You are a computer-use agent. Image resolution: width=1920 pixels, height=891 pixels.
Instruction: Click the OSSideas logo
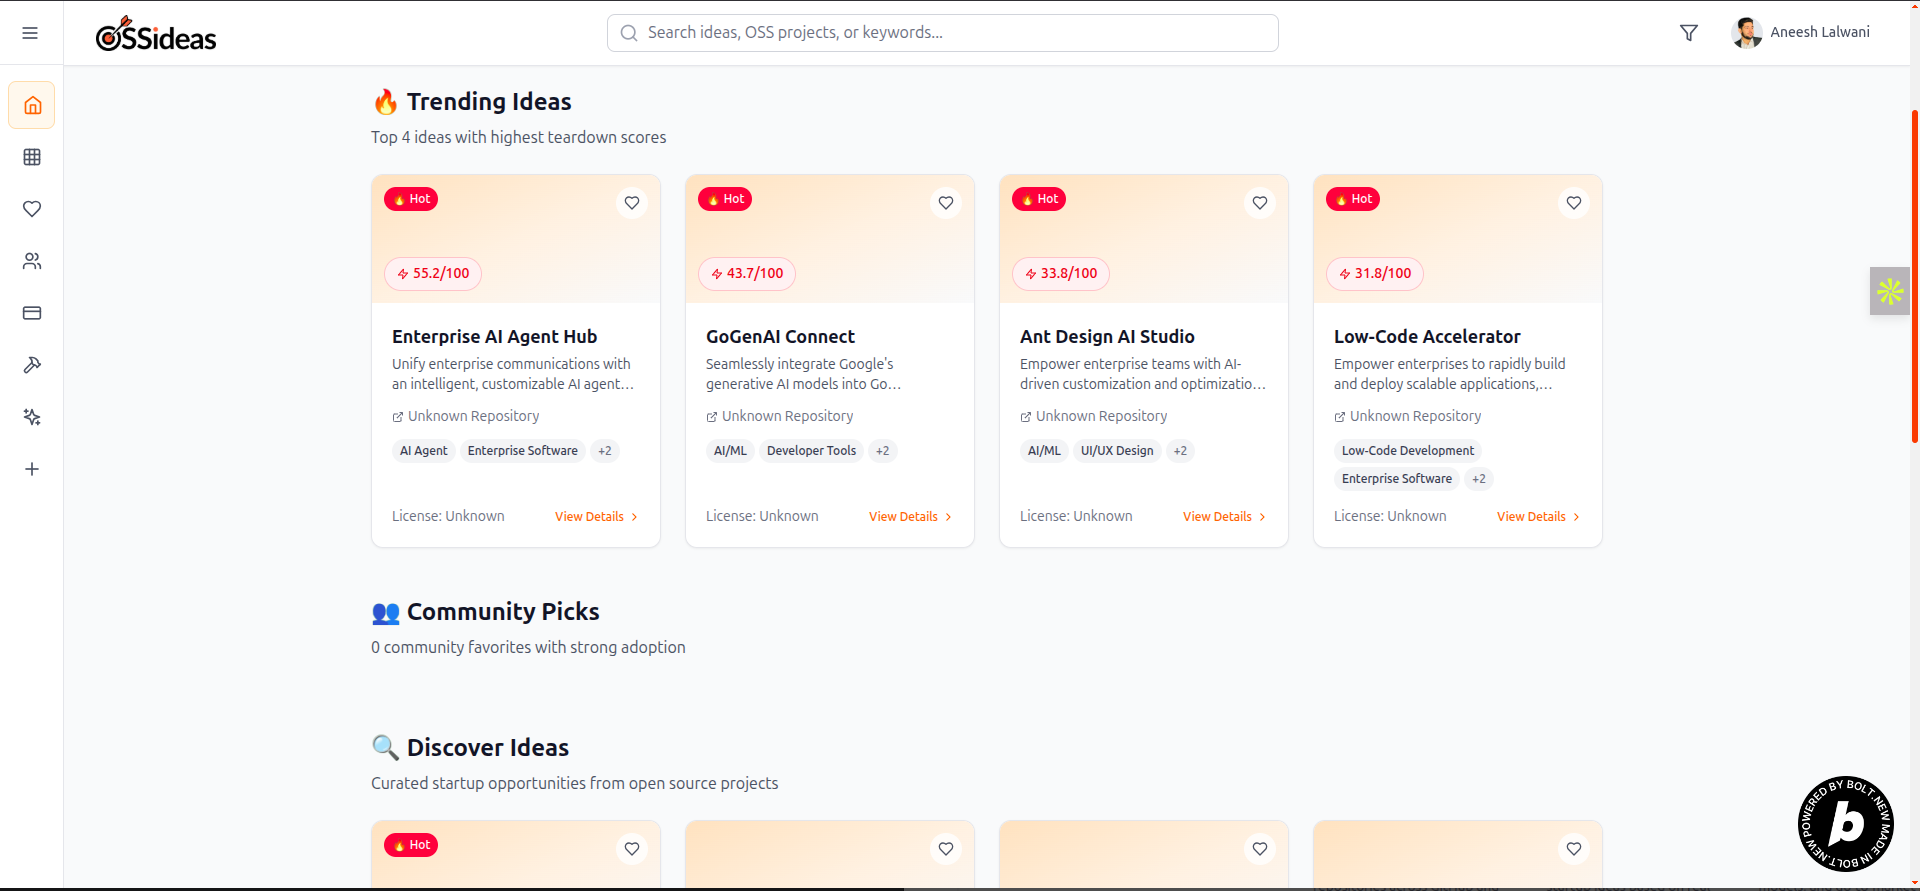click(x=156, y=35)
